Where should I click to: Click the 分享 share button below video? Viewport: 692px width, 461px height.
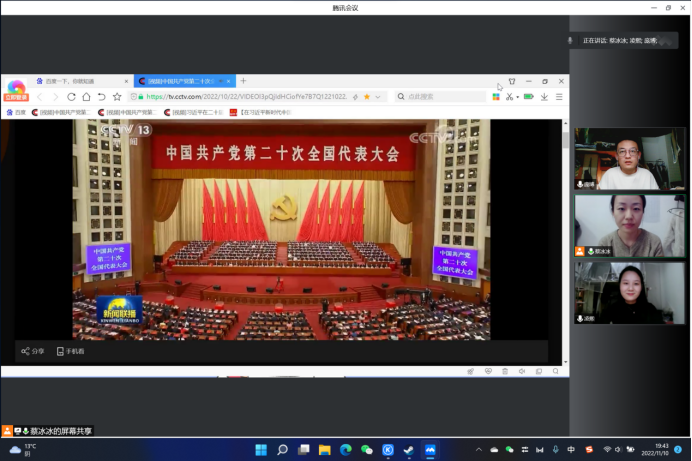(33, 352)
